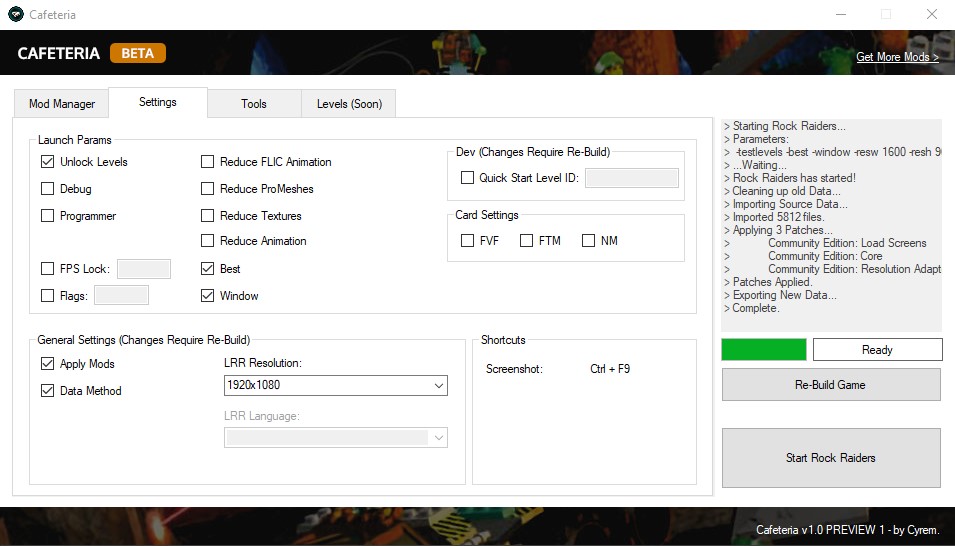955x546 pixels.
Task: Uncheck the Unlock Levels checkbox
Action: 48,161
